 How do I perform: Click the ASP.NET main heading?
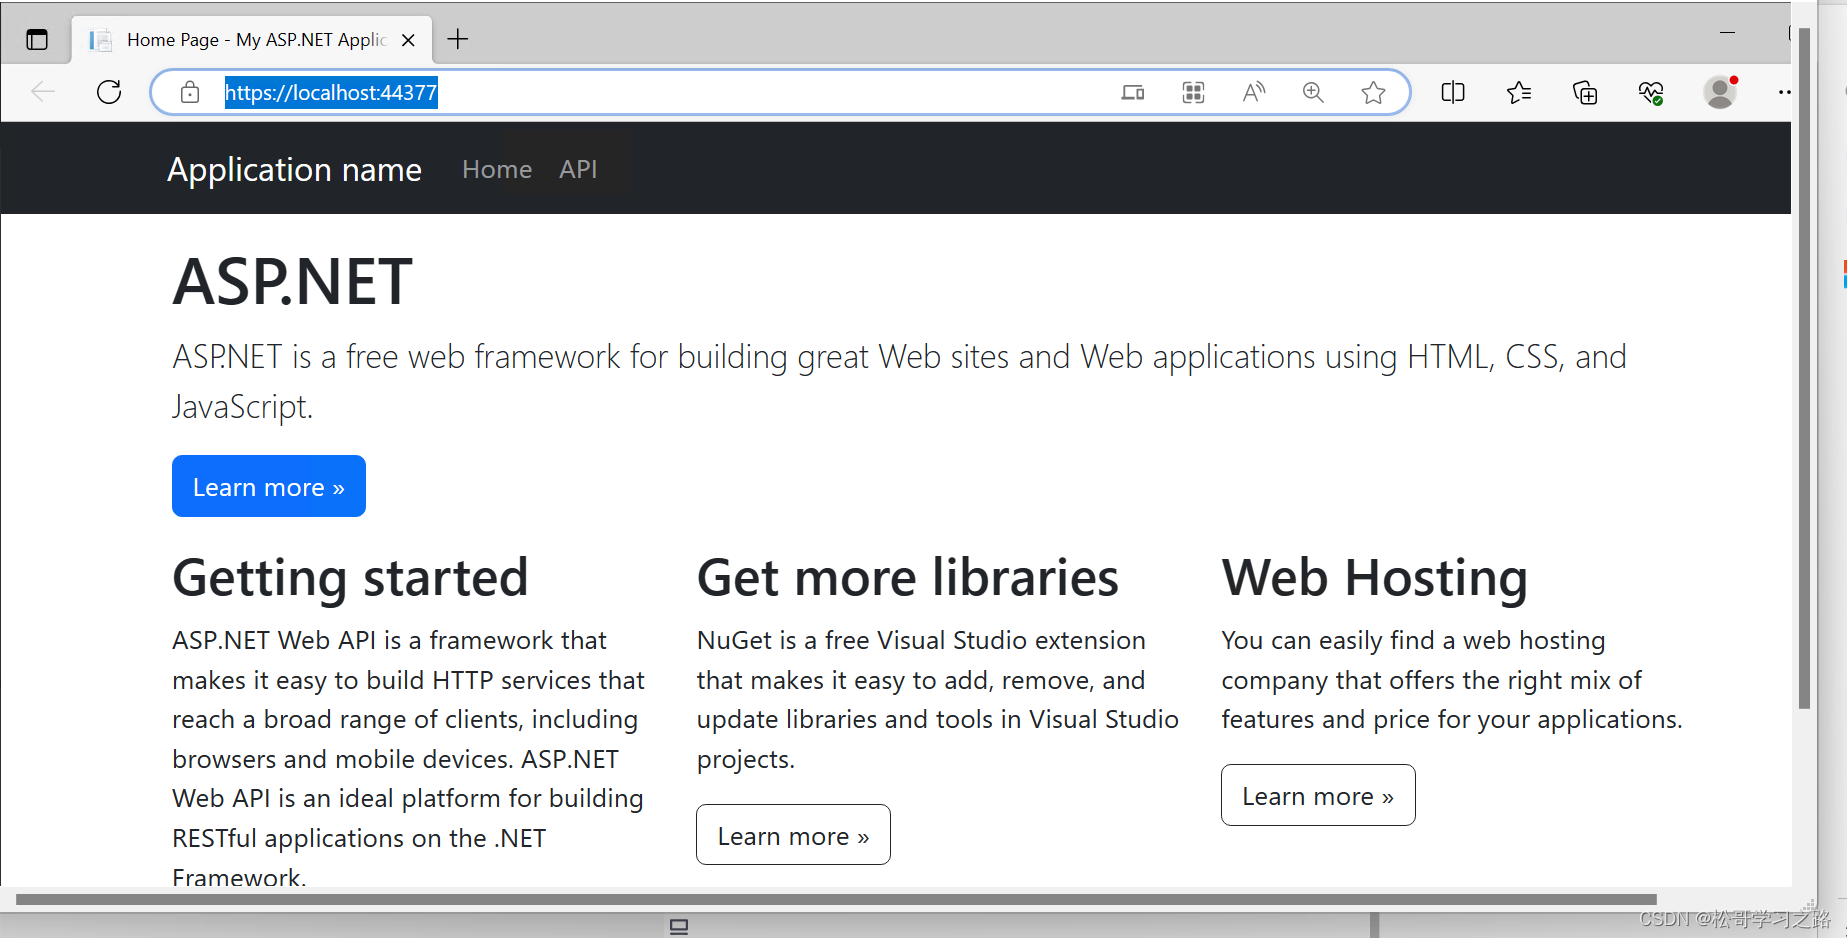pos(292,281)
